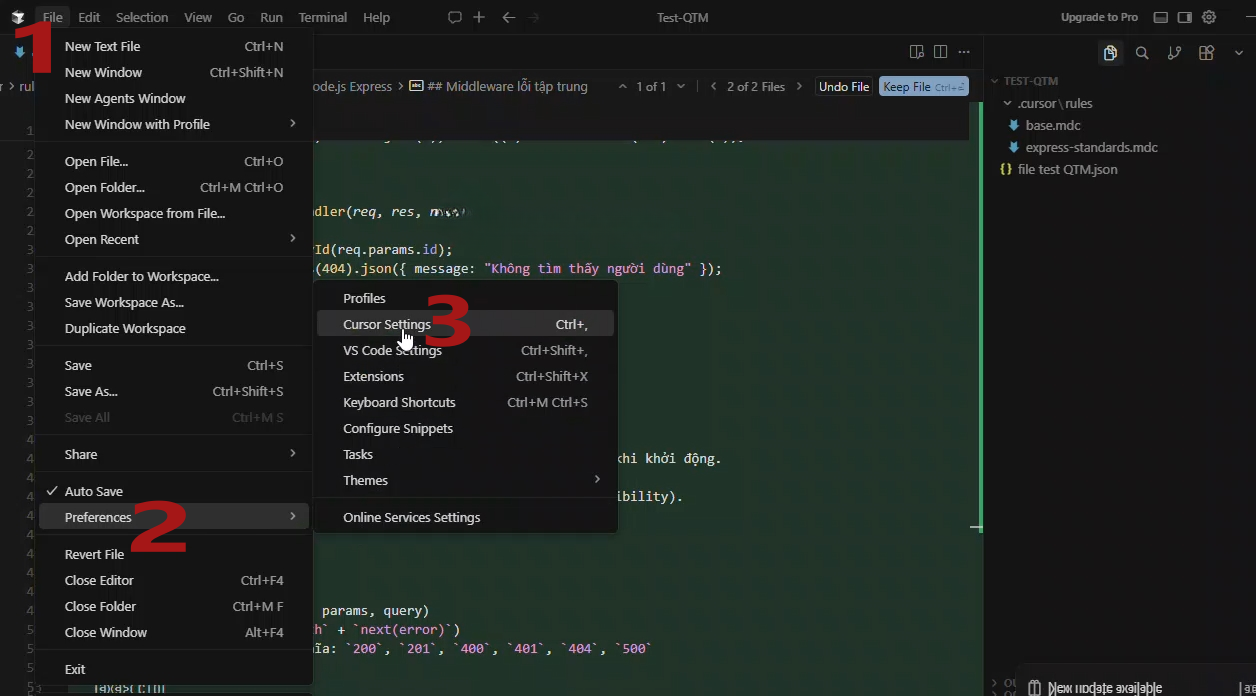Choose New Agents Window

coord(174,98)
